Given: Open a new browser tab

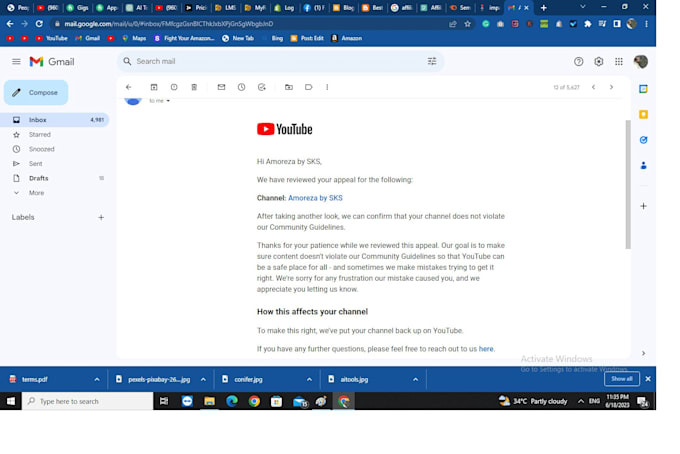Looking at the screenshot, I should coord(543,7).
